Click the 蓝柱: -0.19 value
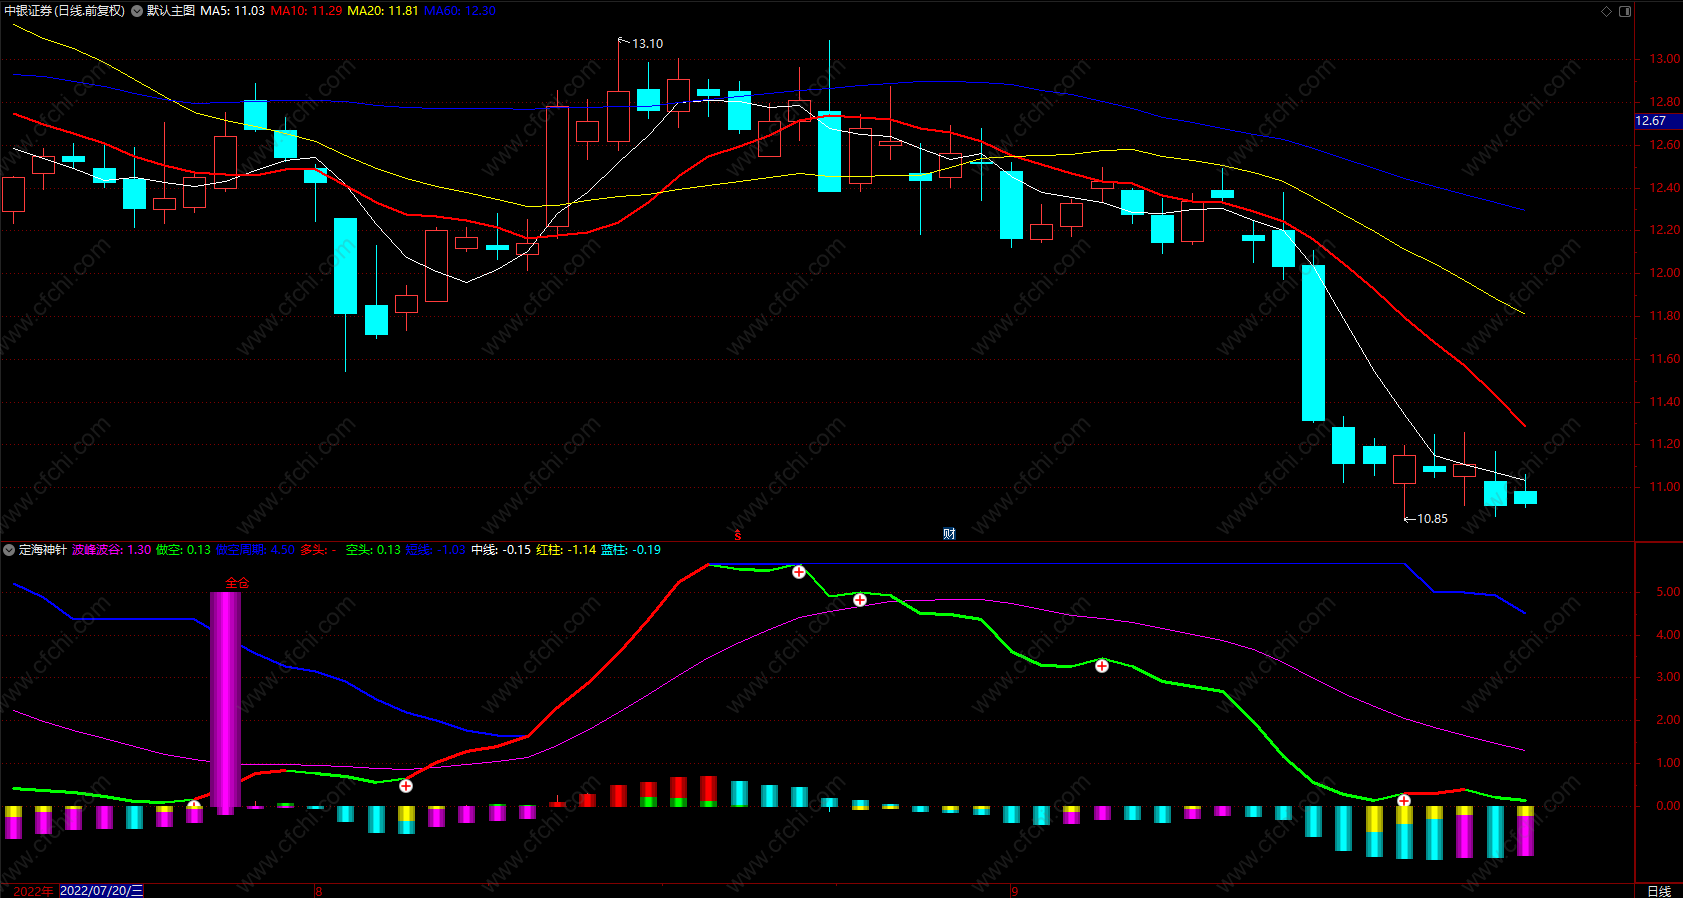Viewport: 1683px width, 898px height. (631, 550)
